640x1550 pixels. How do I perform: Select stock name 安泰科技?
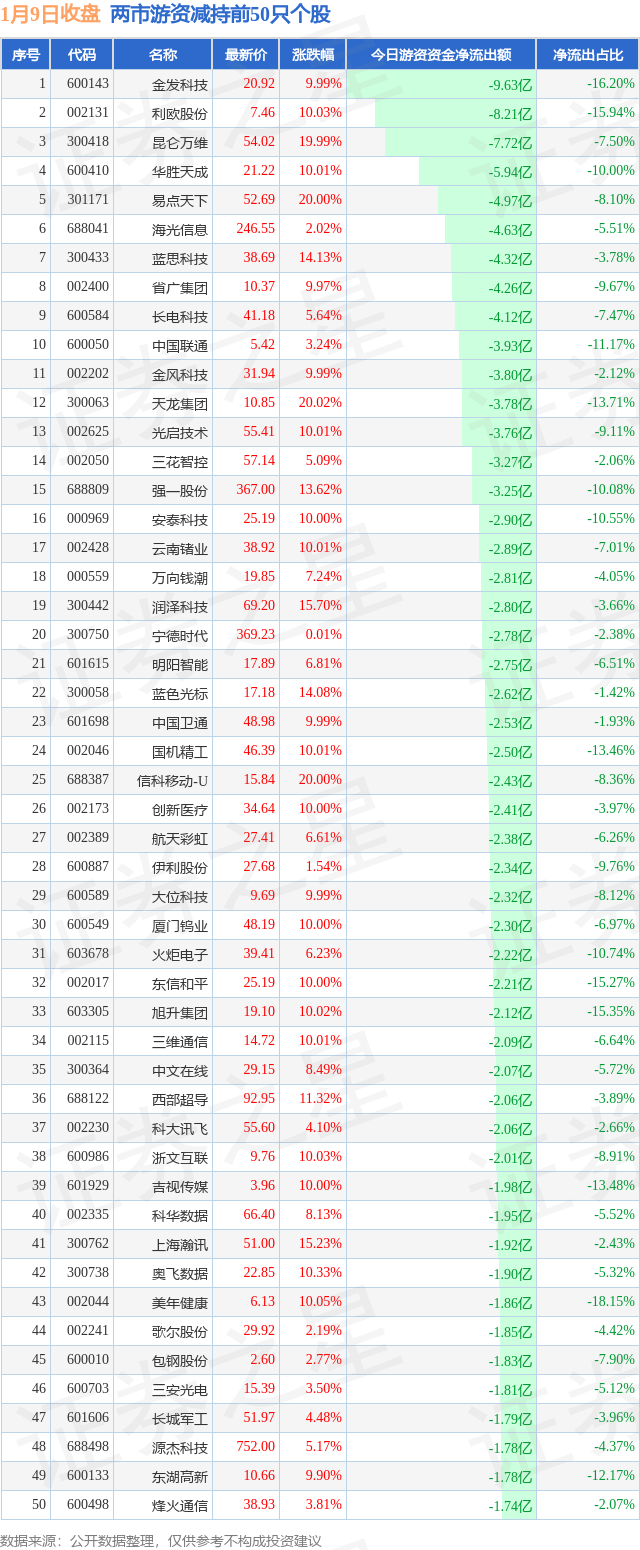pos(180,519)
